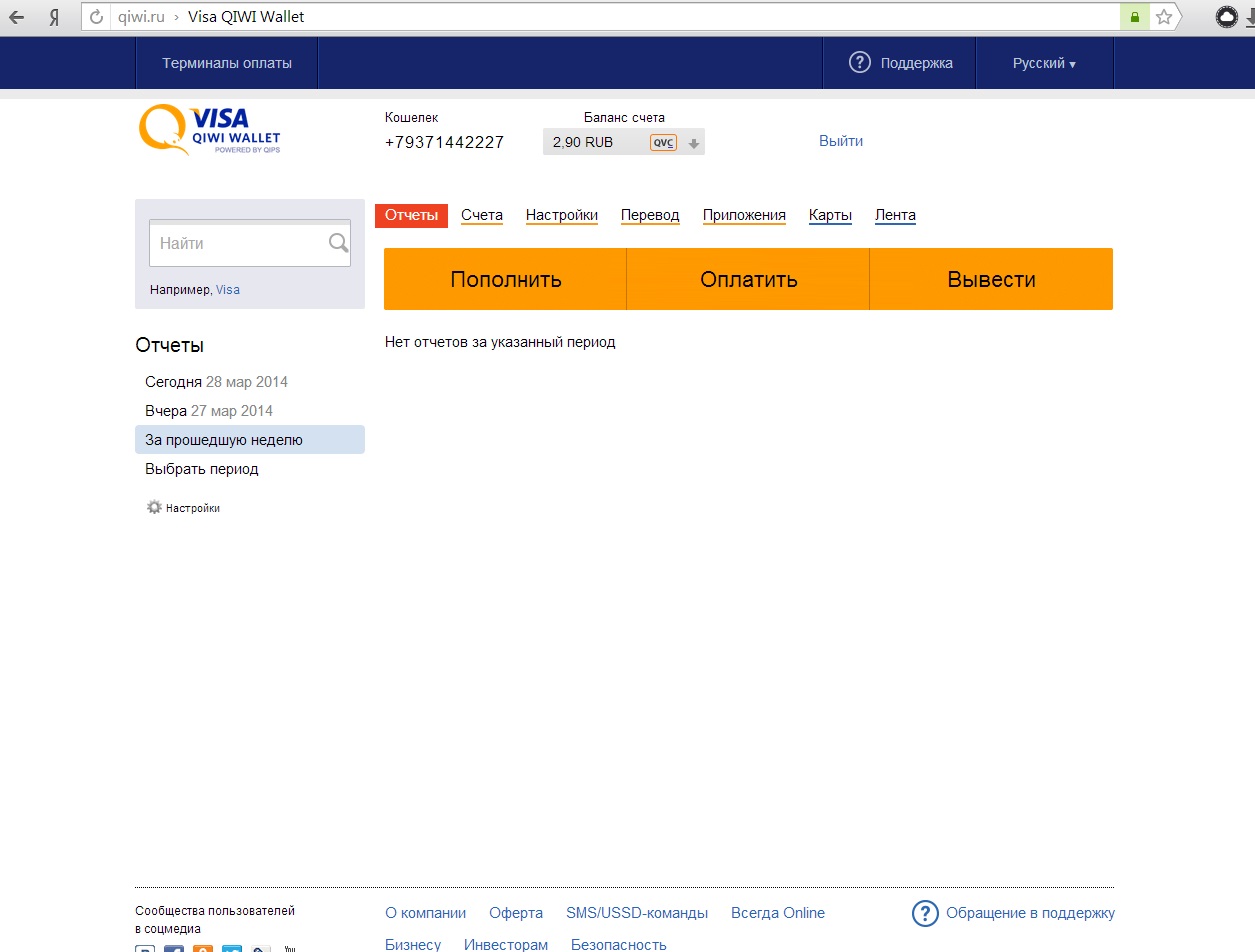
Task: Open Безопасность footer link
Action: coord(619,944)
